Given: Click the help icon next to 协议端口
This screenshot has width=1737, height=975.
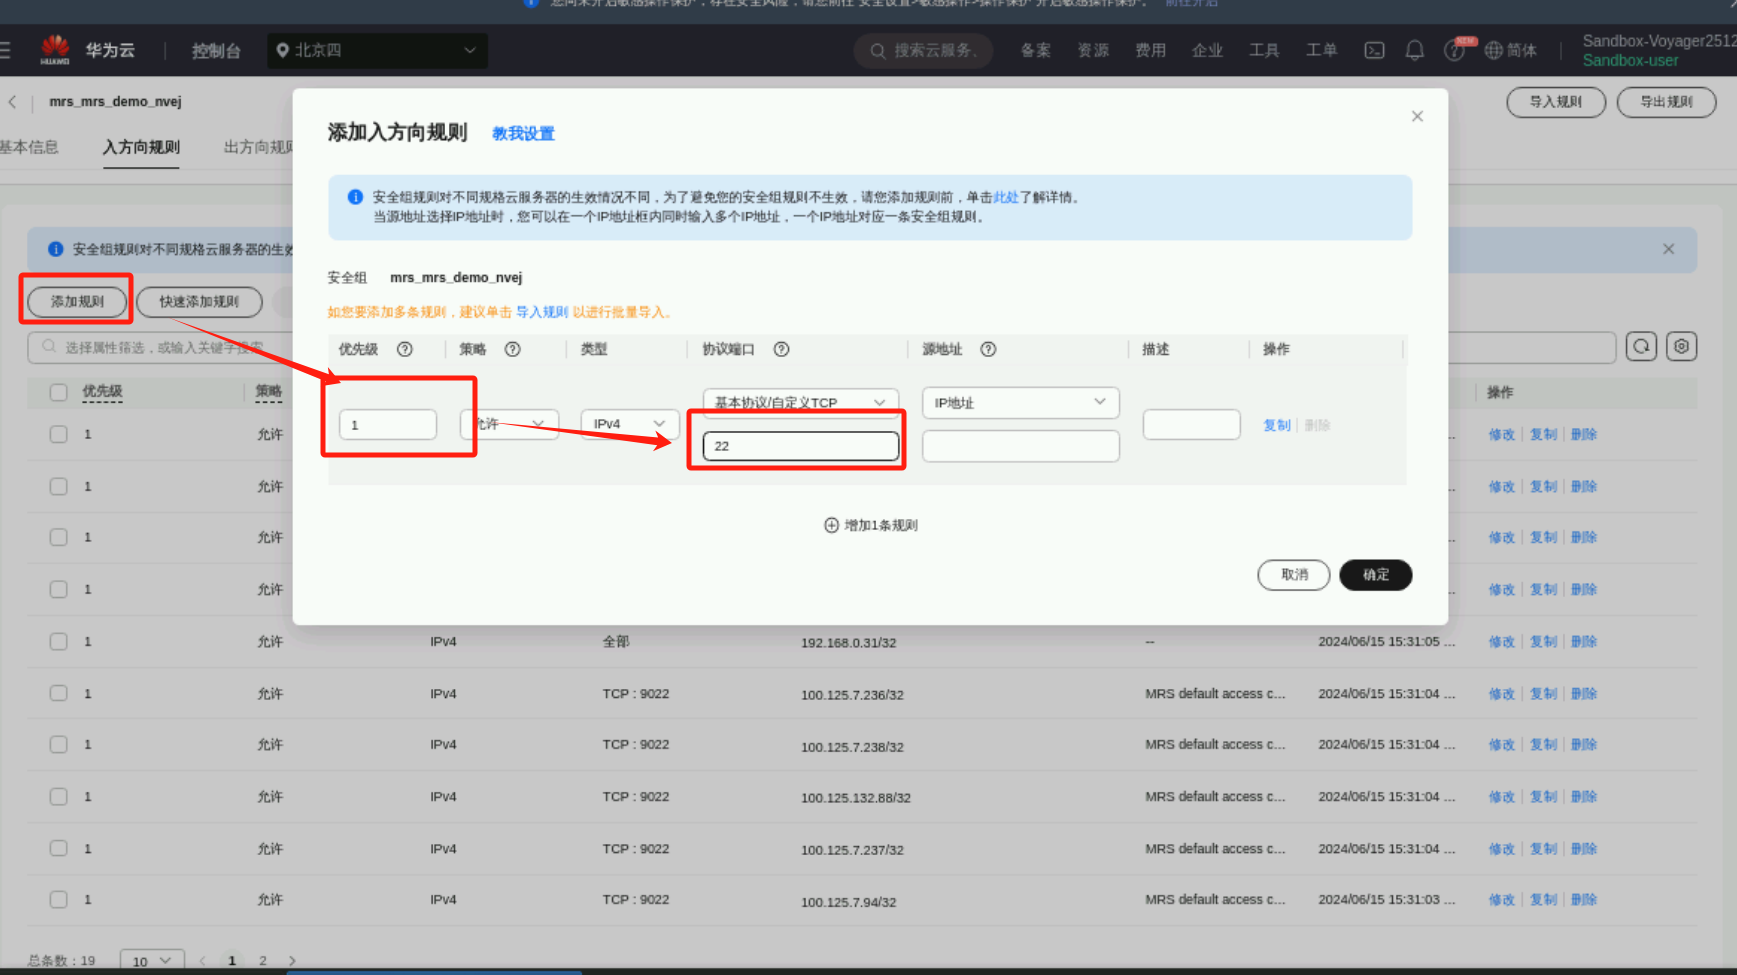Looking at the screenshot, I should pos(782,349).
